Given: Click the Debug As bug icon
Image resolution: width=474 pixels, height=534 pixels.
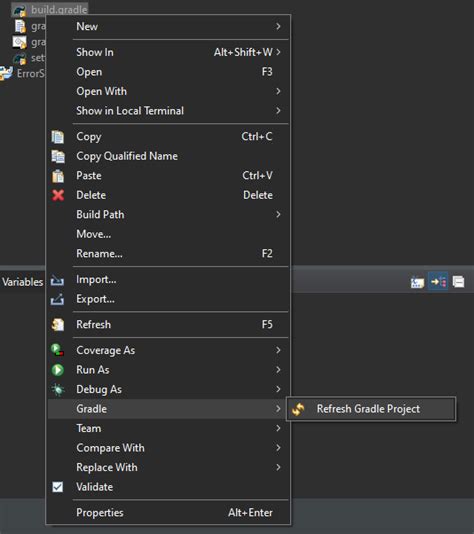Looking at the screenshot, I should (58, 389).
